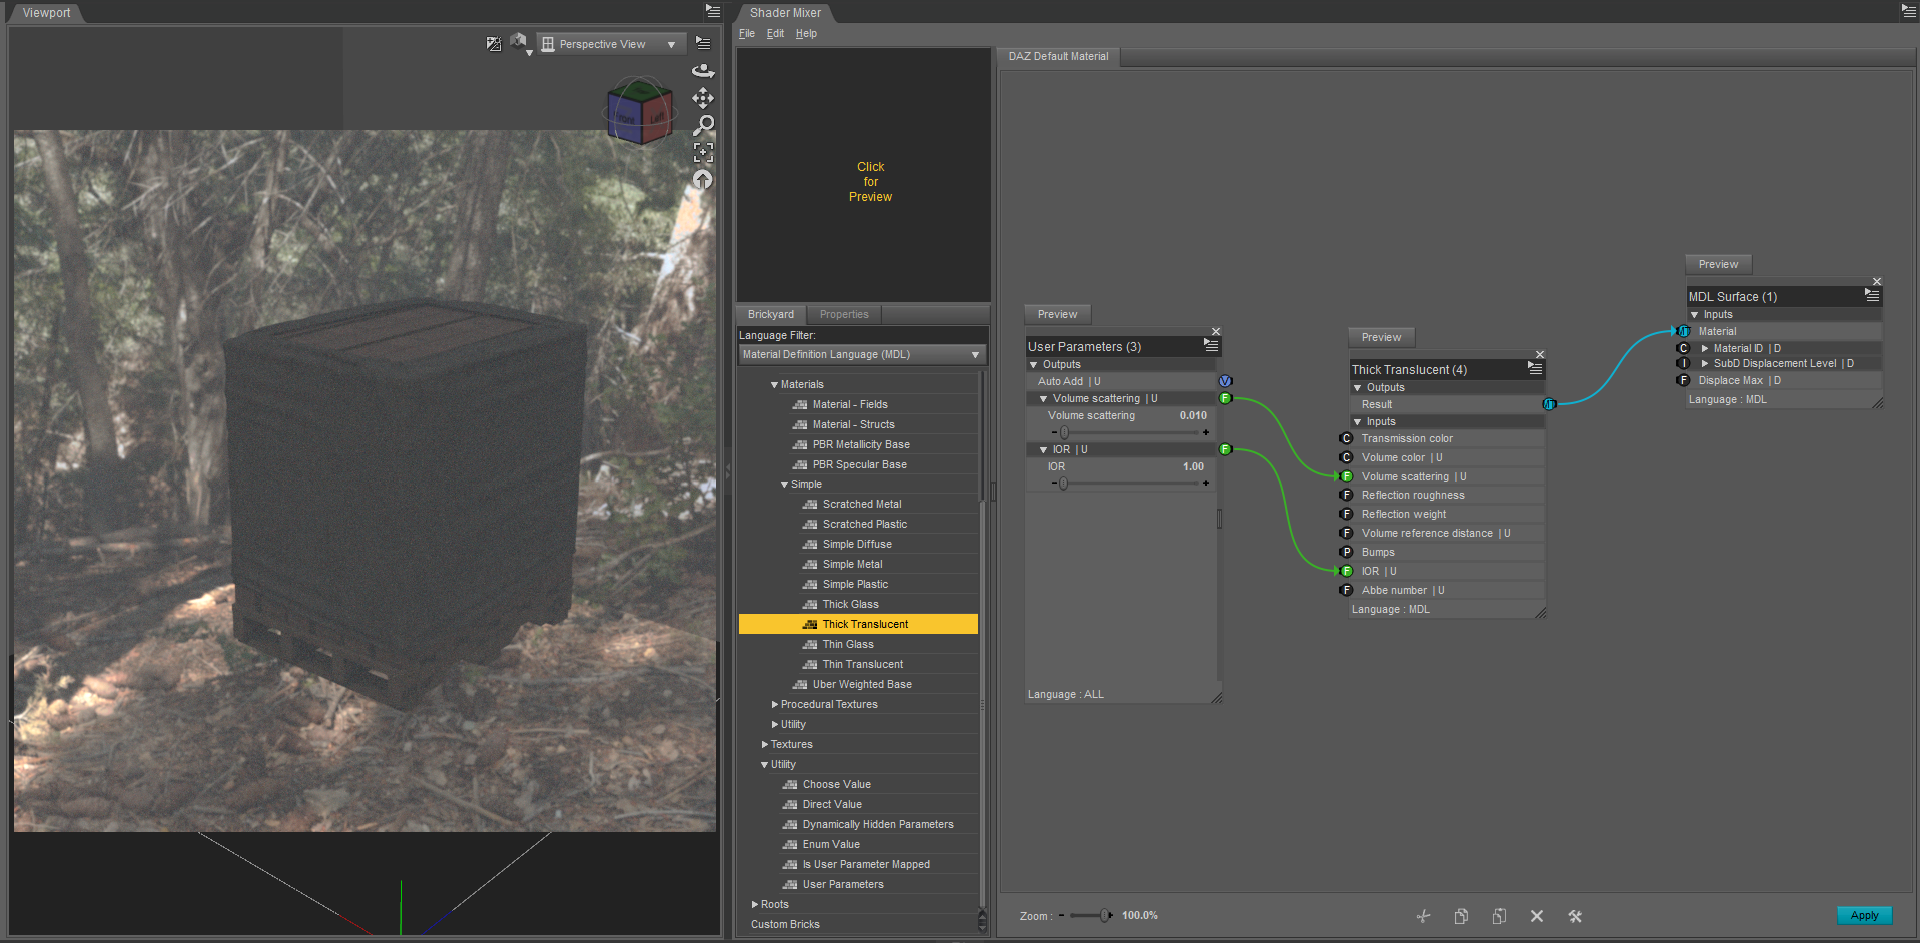This screenshot has width=1920, height=943.
Task: Adjust the Volume scattering slider
Action: 1128,433
